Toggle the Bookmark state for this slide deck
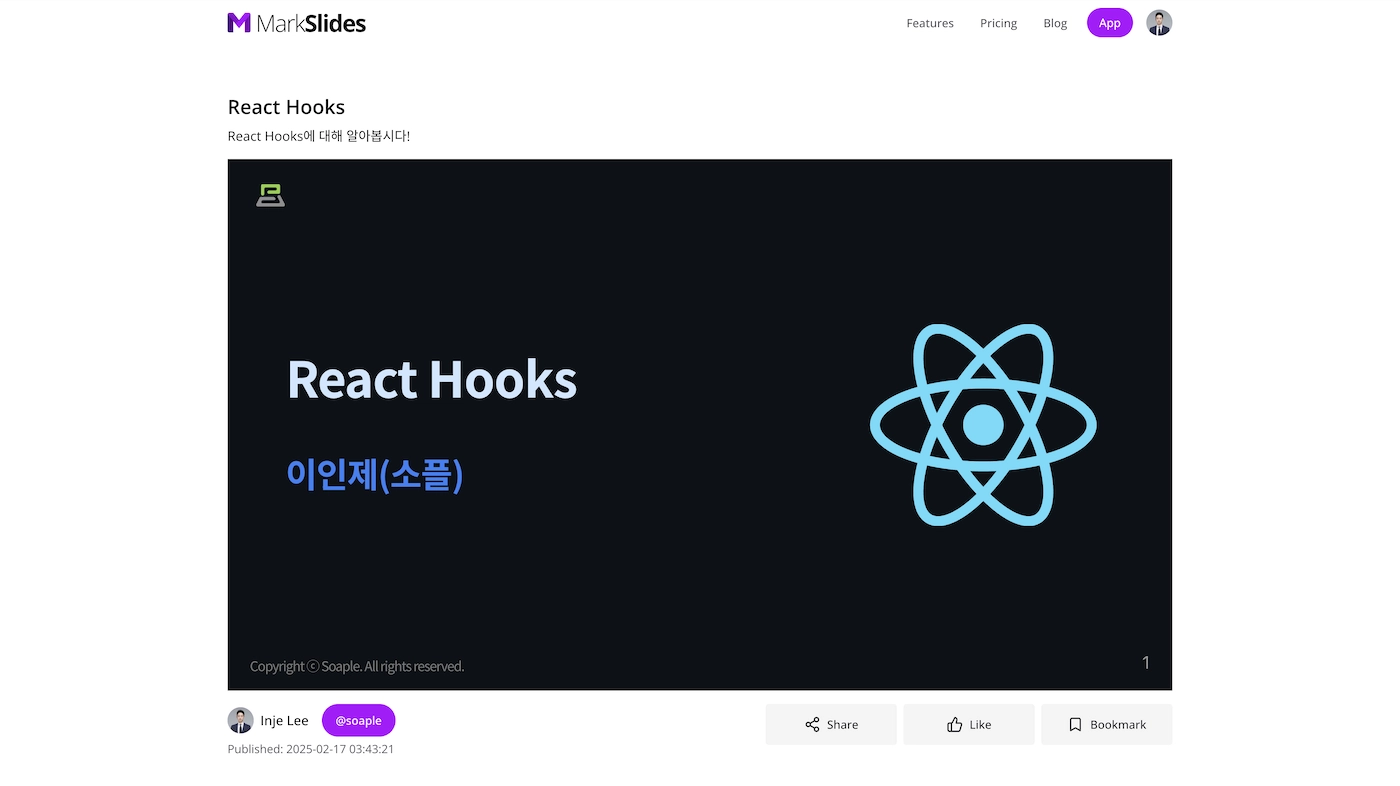The image size is (1400, 786). point(1106,724)
